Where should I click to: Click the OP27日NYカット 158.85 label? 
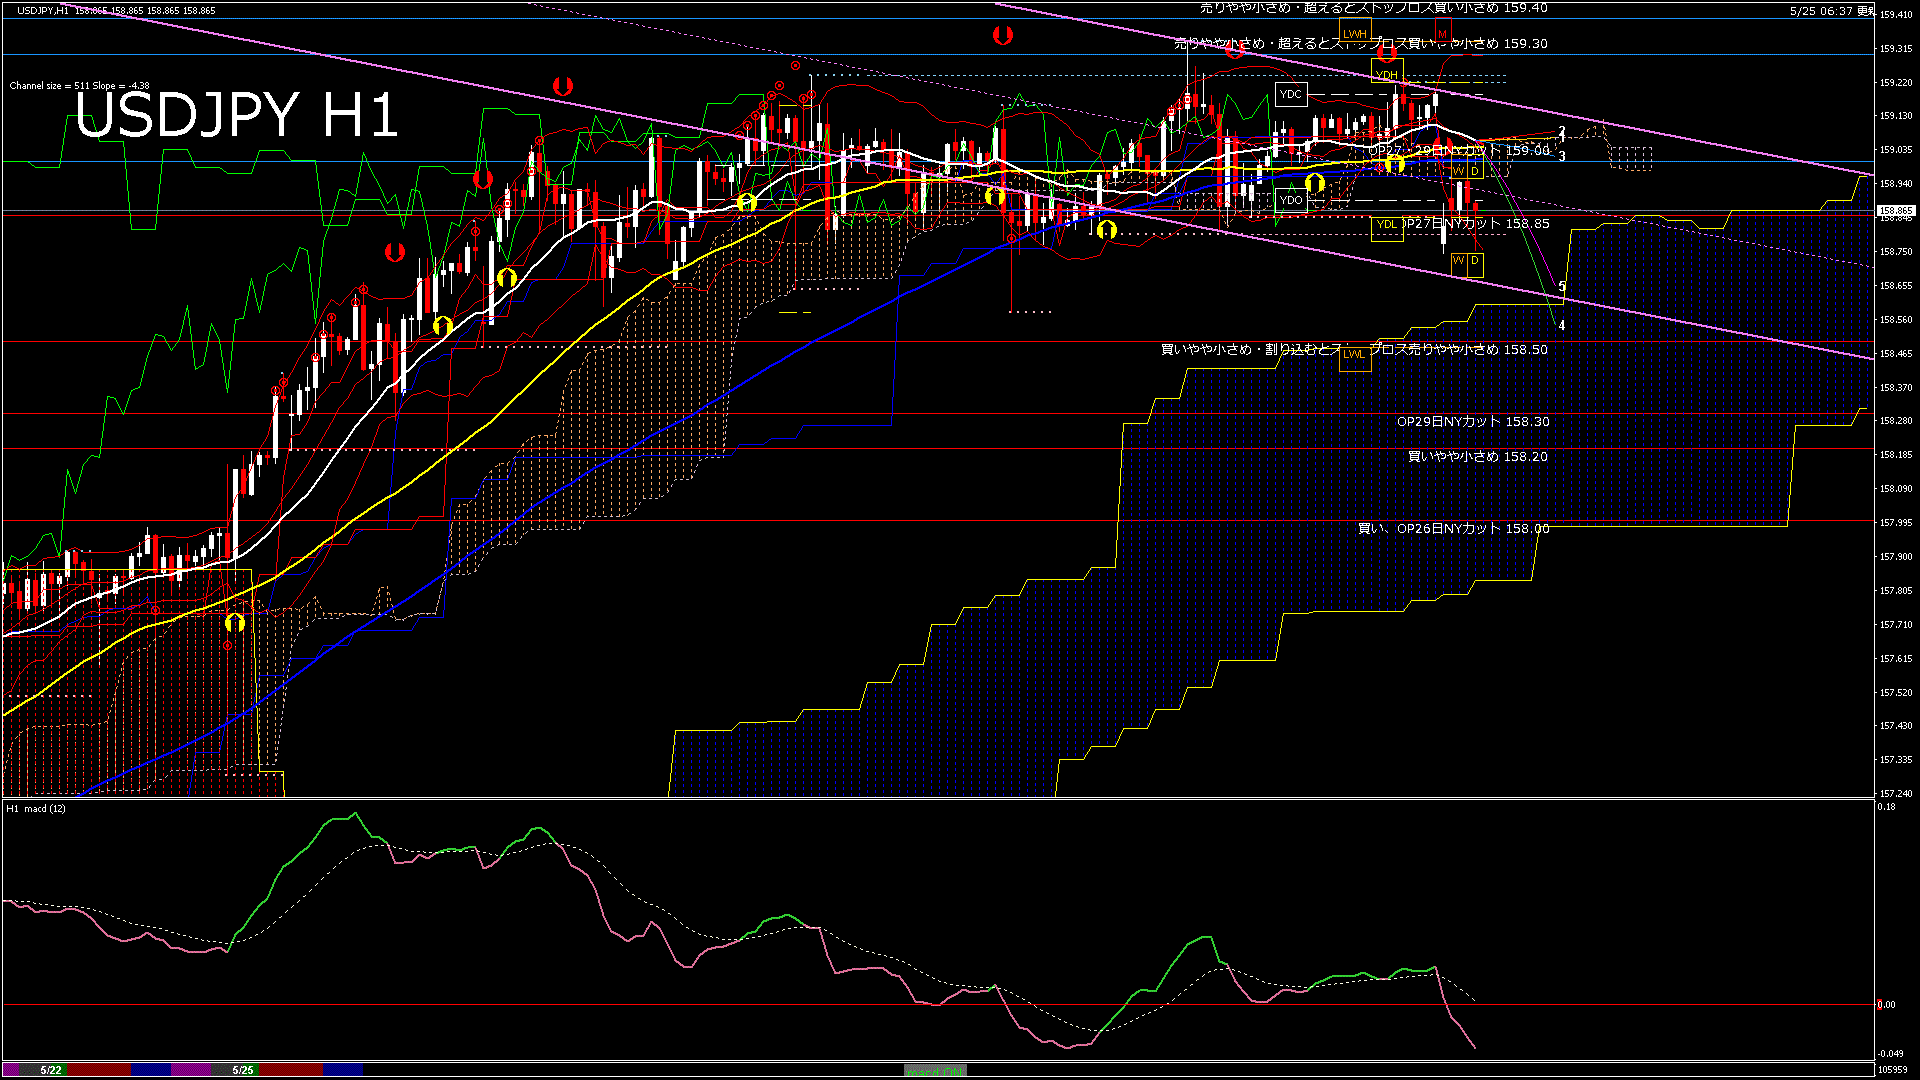tap(1476, 224)
